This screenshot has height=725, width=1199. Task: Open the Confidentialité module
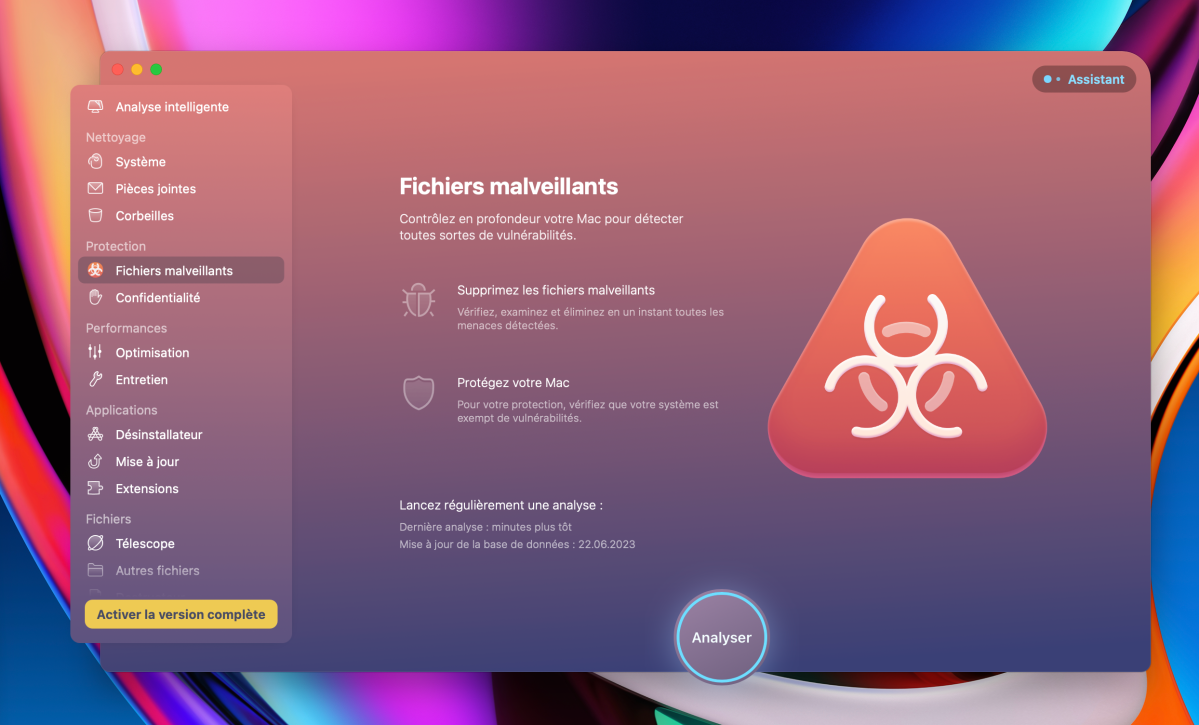181,297
